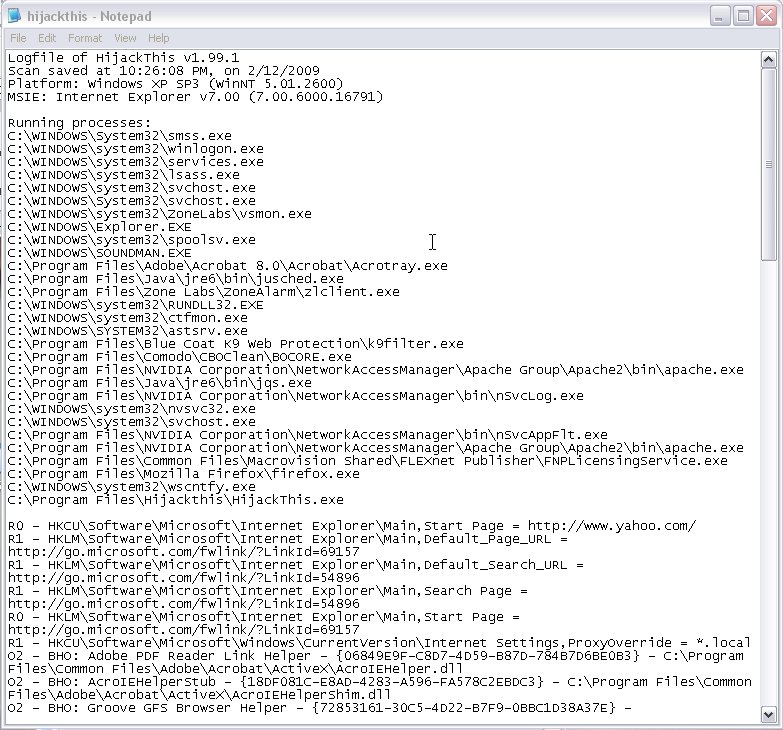Viewport: 783px width, 730px height.
Task: Click the zlclient.exe process line
Action: point(204,292)
